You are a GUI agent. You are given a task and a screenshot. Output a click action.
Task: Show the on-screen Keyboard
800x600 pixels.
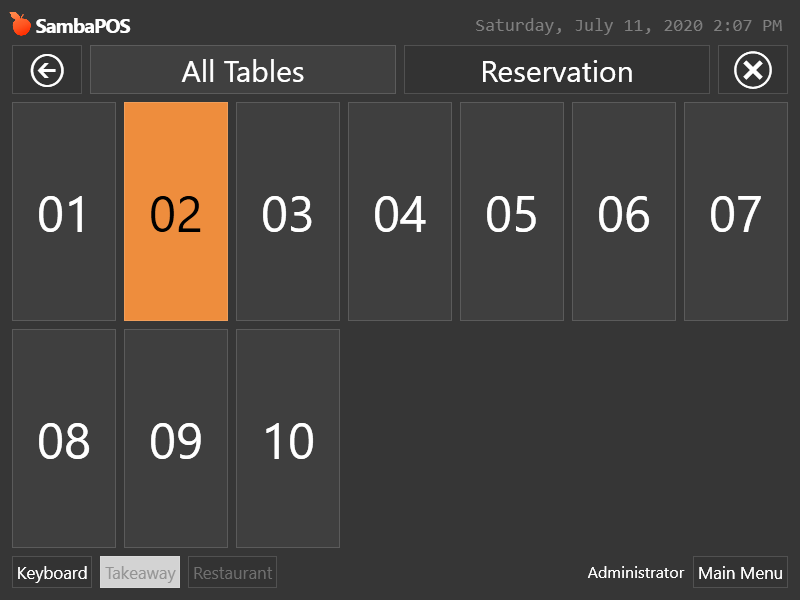point(52,572)
